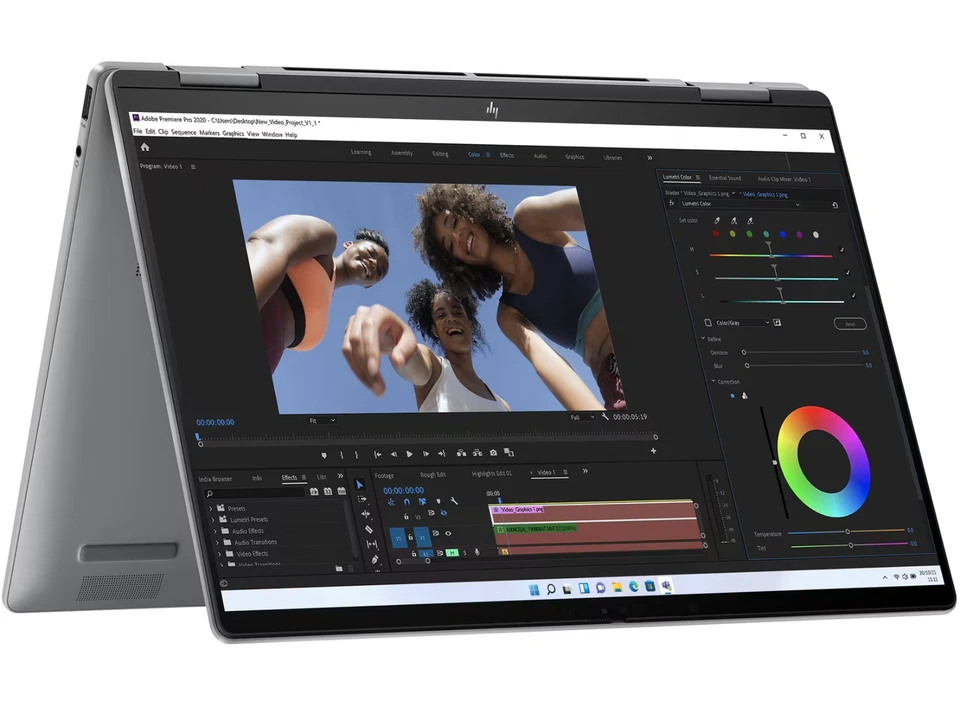
Task: Play the Program monitor video
Action: pos(410,454)
